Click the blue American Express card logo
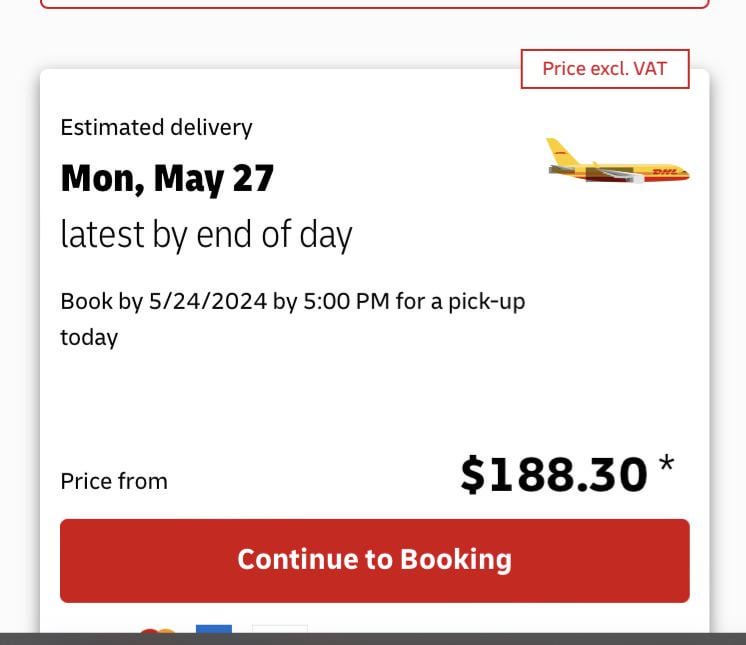 [x=214, y=628]
